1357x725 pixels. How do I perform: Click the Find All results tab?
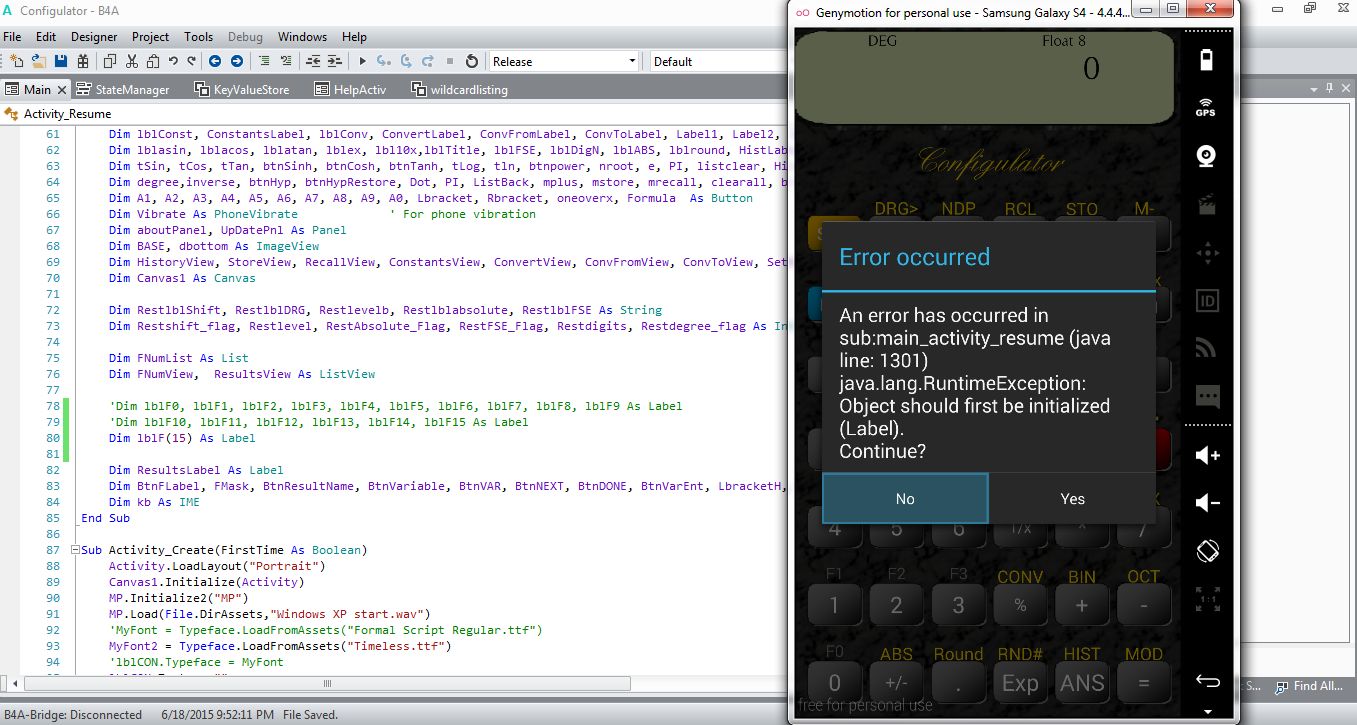(1309, 686)
